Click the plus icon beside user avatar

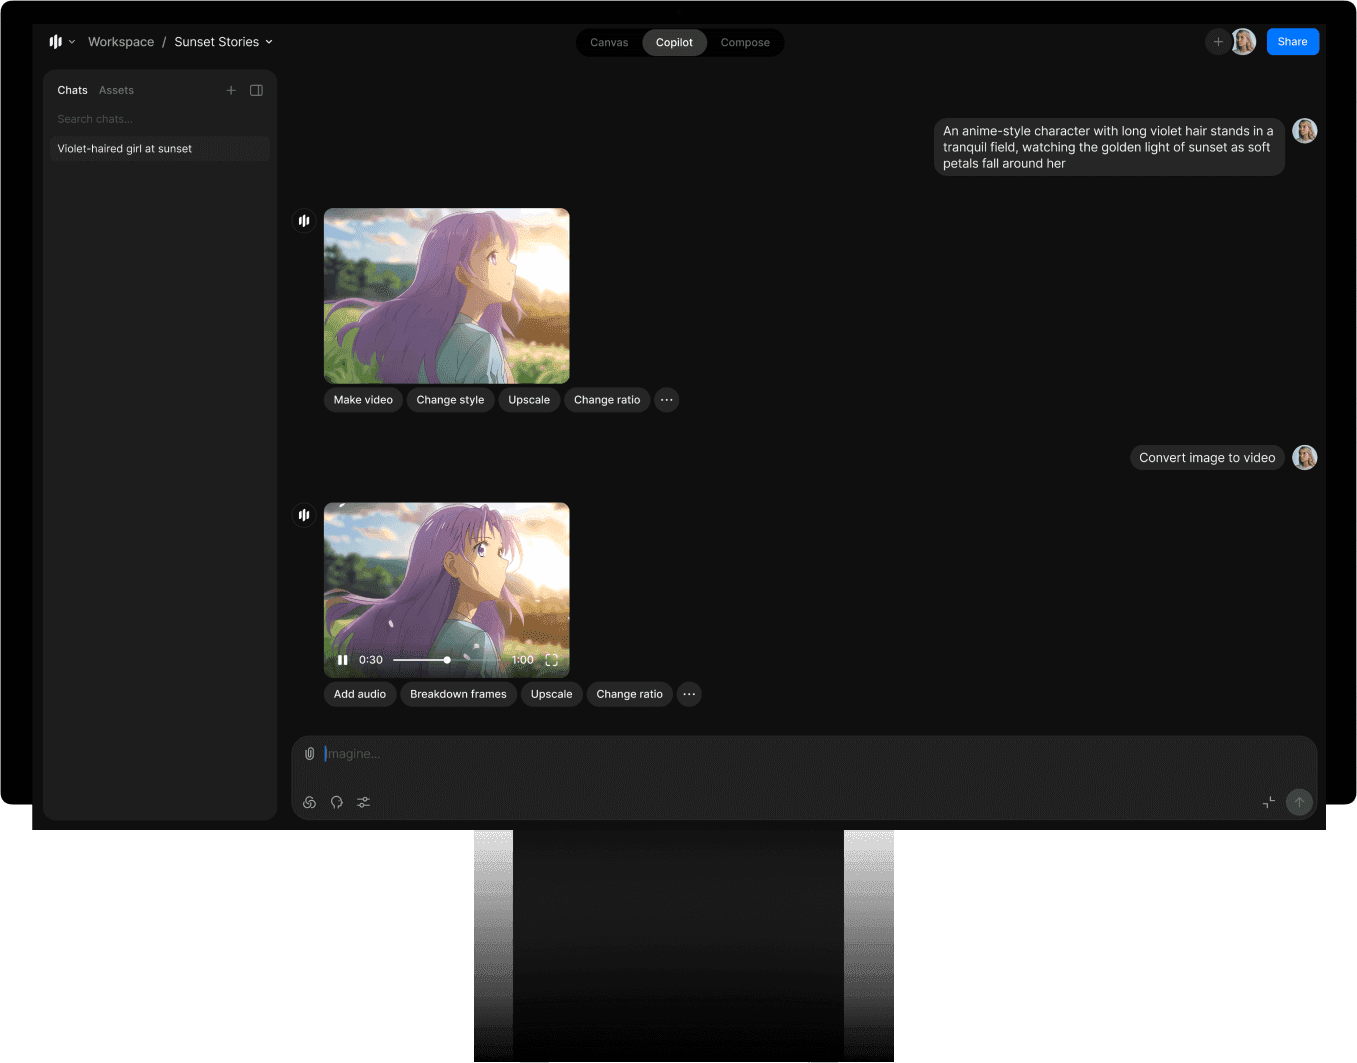(1217, 42)
